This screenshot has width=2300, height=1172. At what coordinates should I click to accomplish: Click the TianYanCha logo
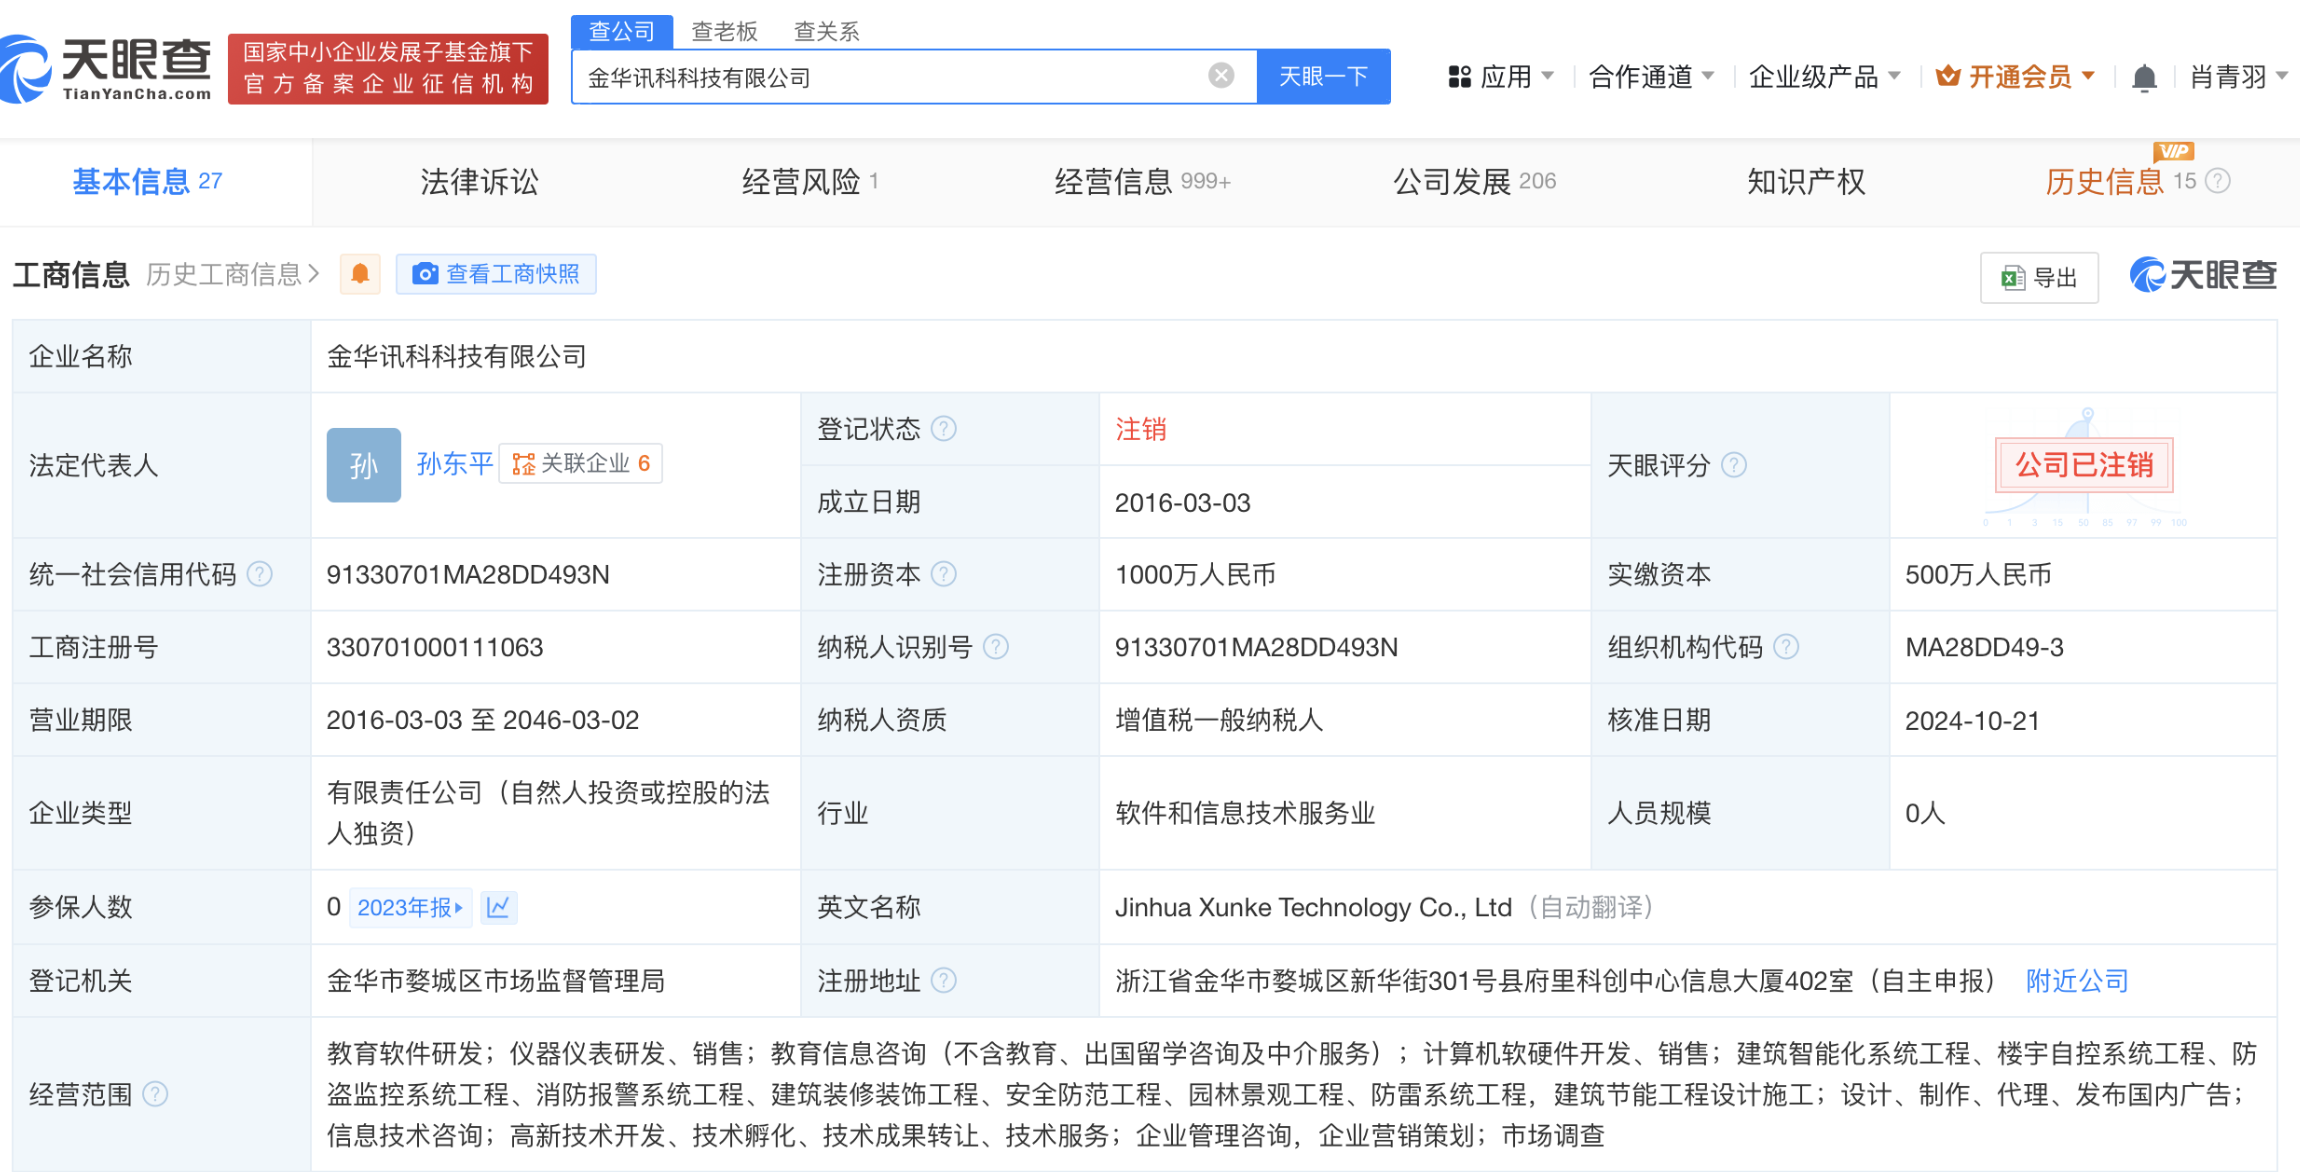pyautogui.click(x=108, y=68)
